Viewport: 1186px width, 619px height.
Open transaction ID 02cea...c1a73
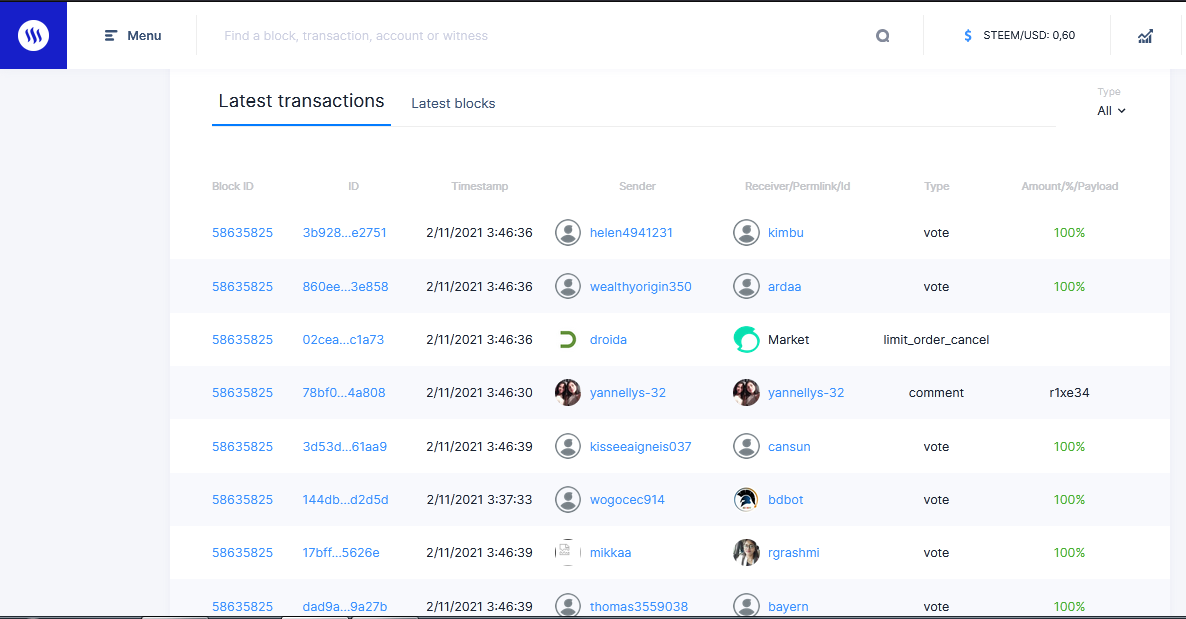pyautogui.click(x=343, y=340)
